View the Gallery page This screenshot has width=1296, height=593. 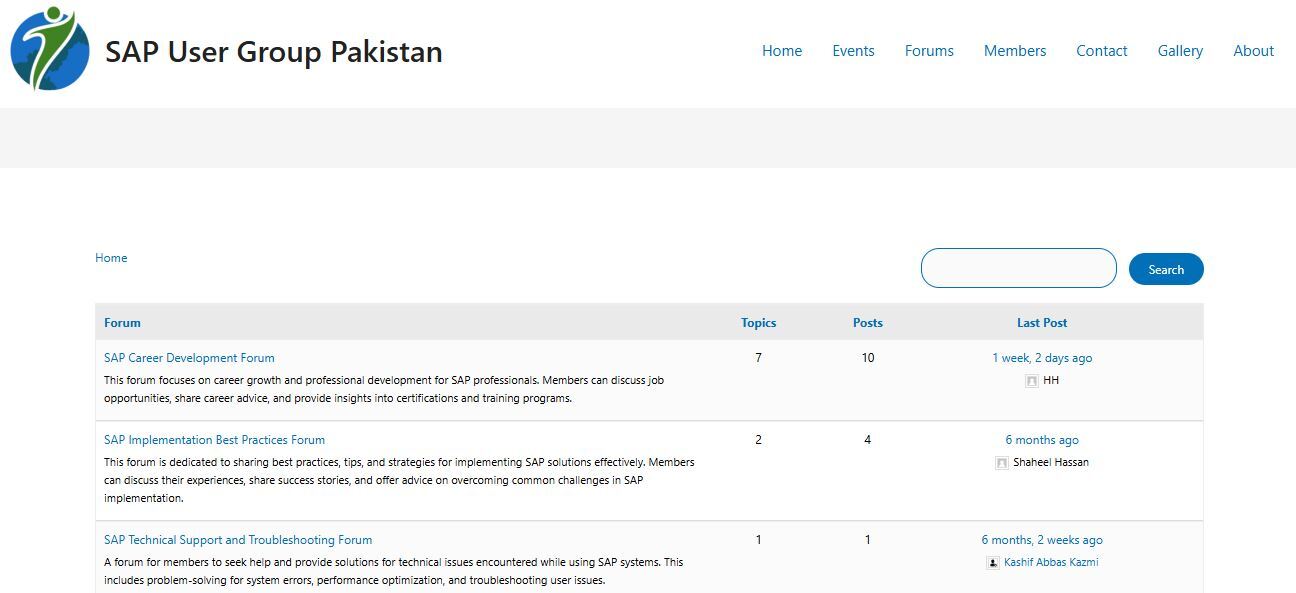pyautogui.click(x=1180, y=51)
